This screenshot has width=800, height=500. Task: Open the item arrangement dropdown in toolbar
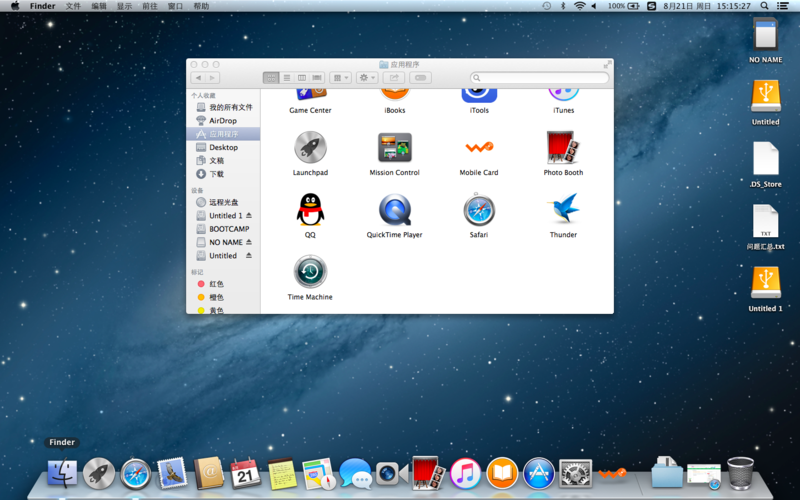(x=340, y=77)
